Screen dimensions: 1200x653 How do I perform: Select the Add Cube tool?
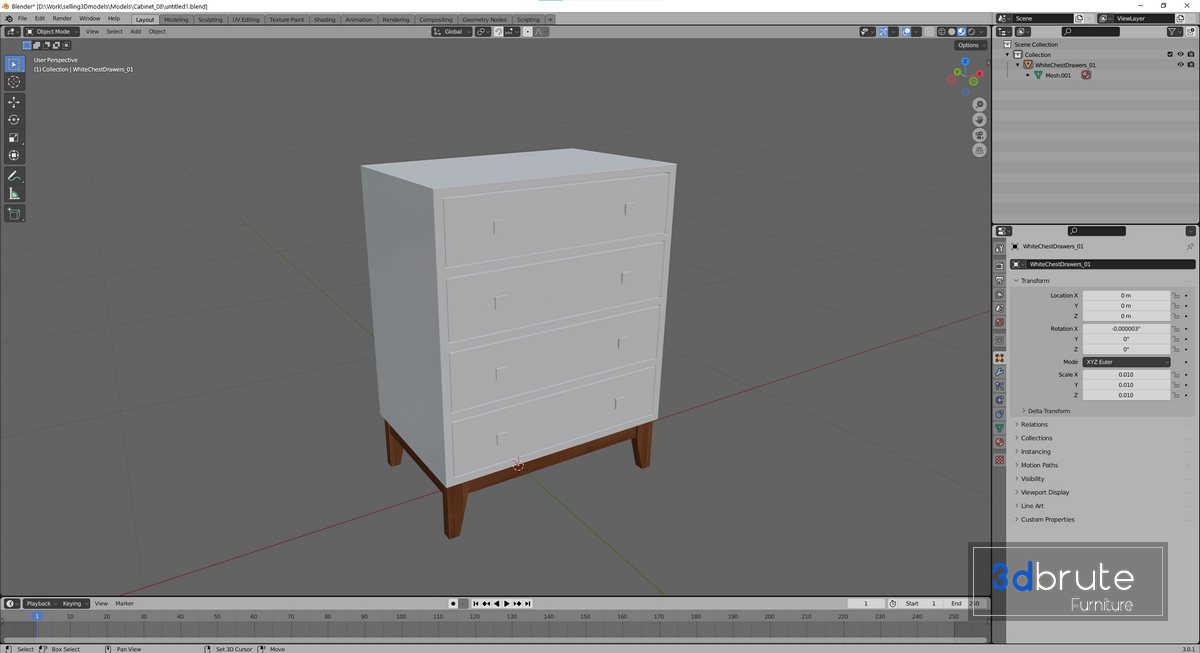[x=14, y=214]
